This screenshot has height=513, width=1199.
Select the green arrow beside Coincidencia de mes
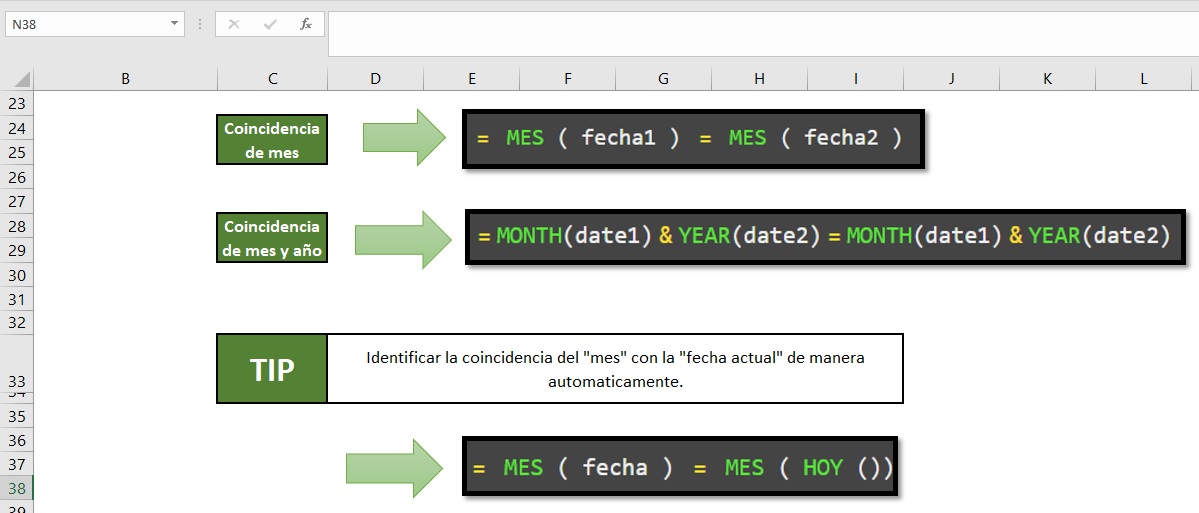tap(403, 138)
